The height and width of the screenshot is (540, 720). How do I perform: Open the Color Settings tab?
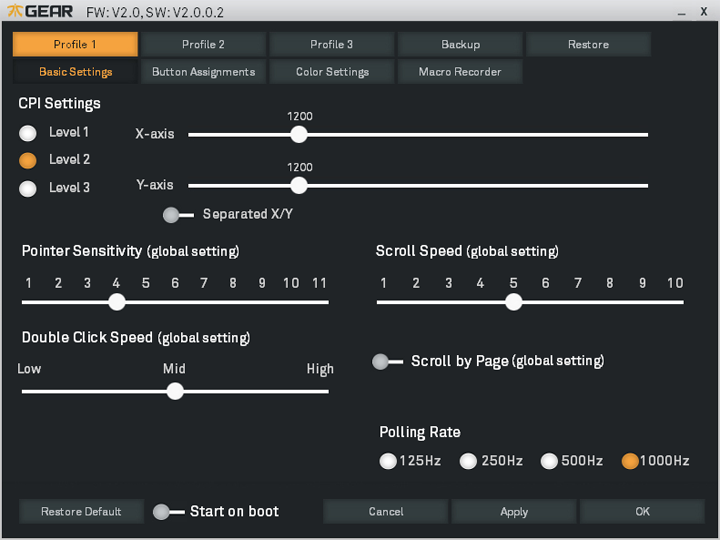tap(332, 72)
